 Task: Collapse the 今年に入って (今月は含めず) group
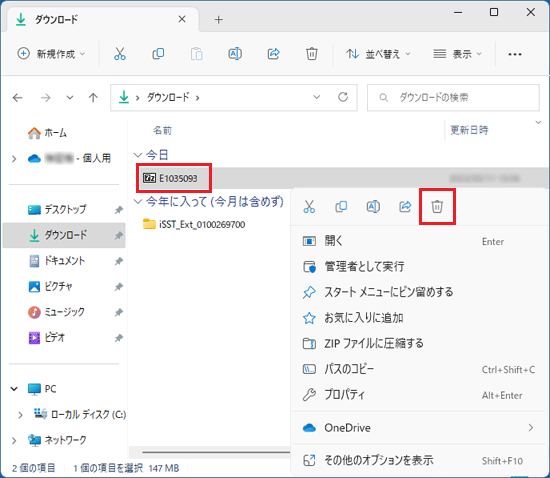click(138, 201)
